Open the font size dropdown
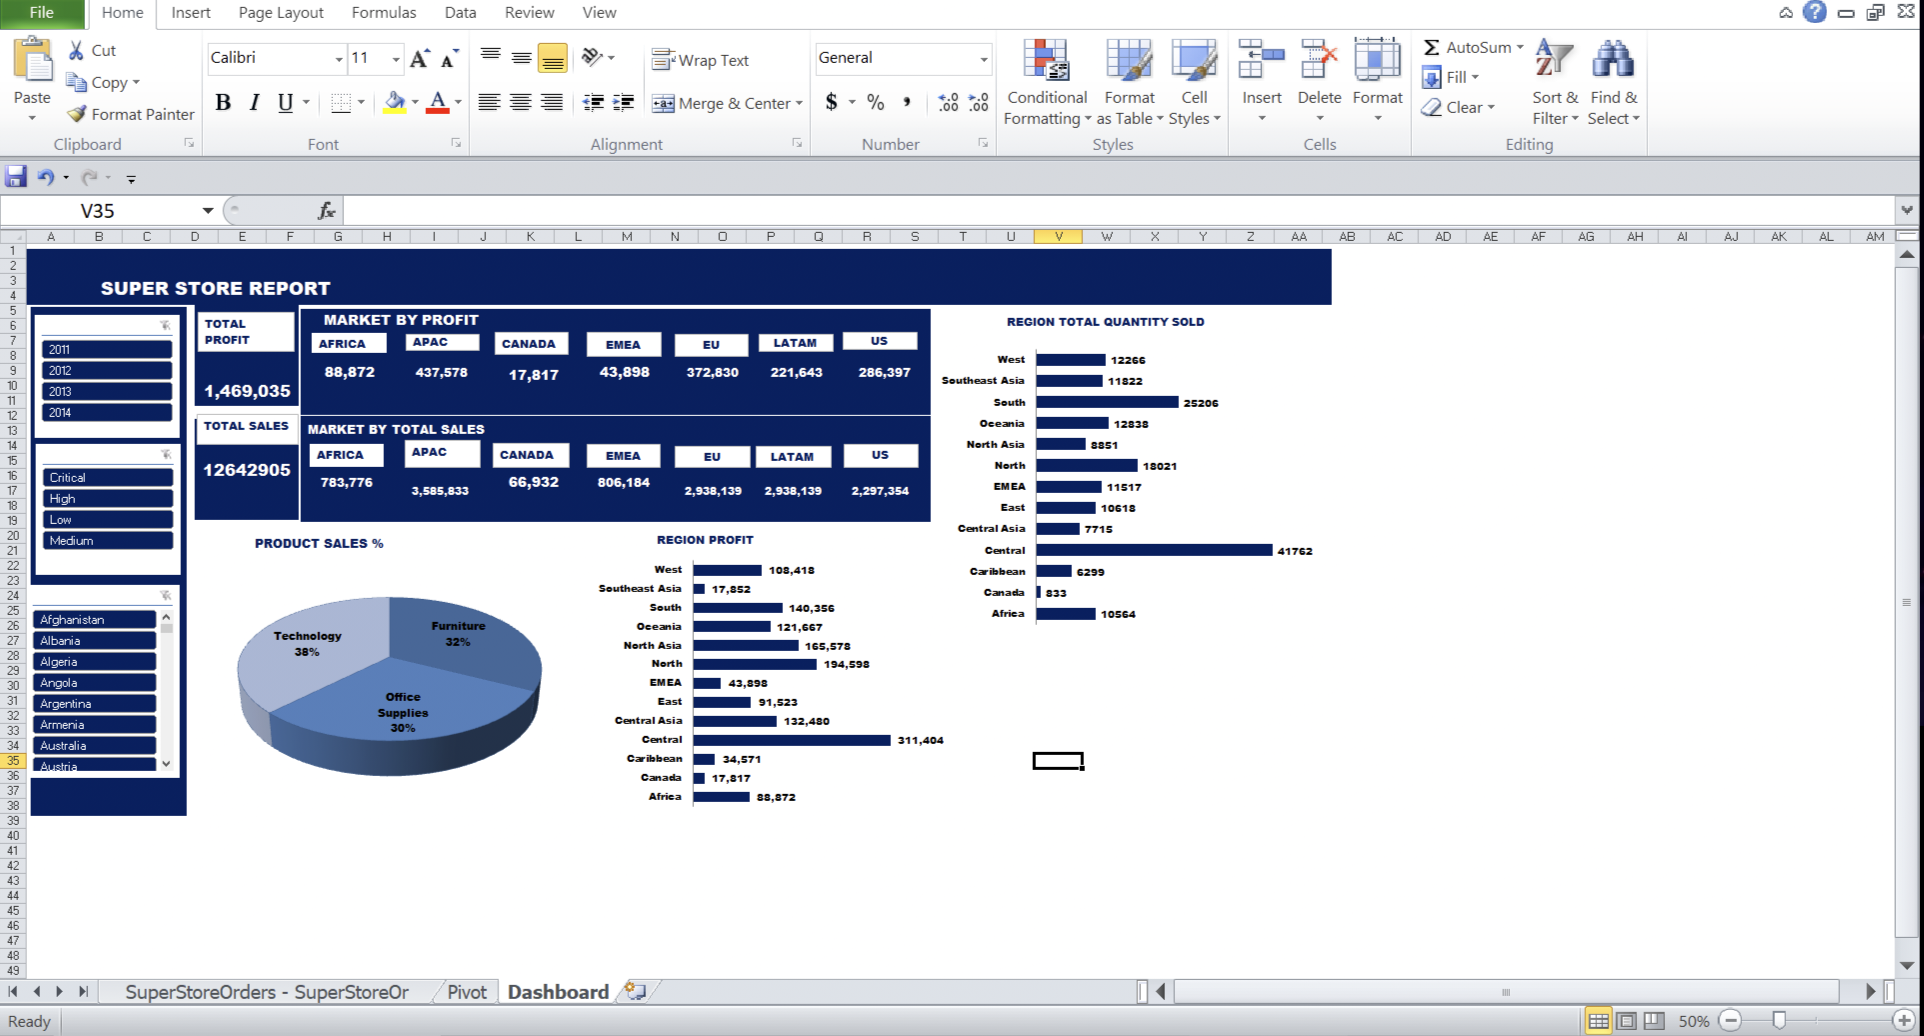Image resolution: width=1924 pixels, height=1036 pixels. [396, 58]
